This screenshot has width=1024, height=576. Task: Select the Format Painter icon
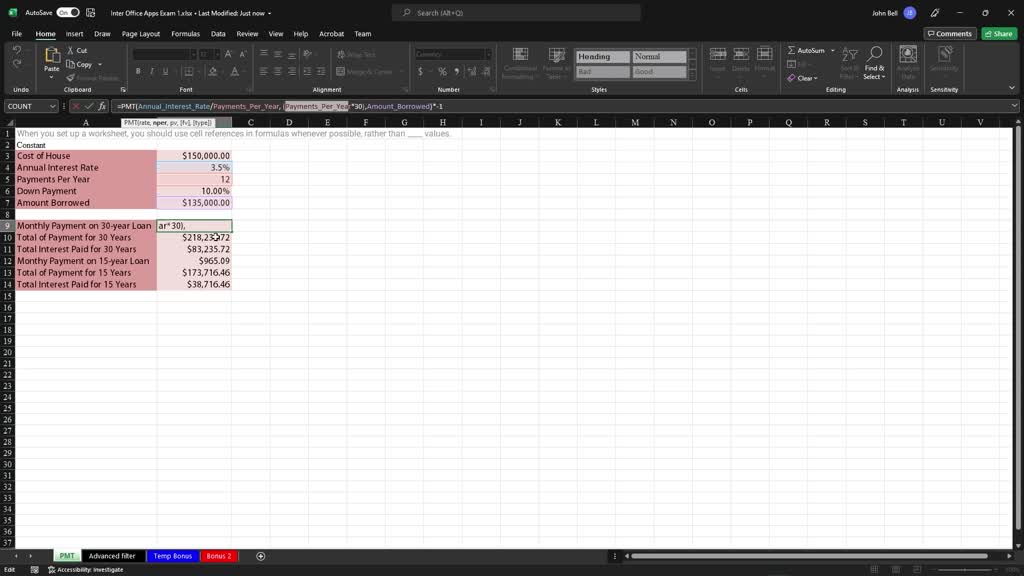69,77
